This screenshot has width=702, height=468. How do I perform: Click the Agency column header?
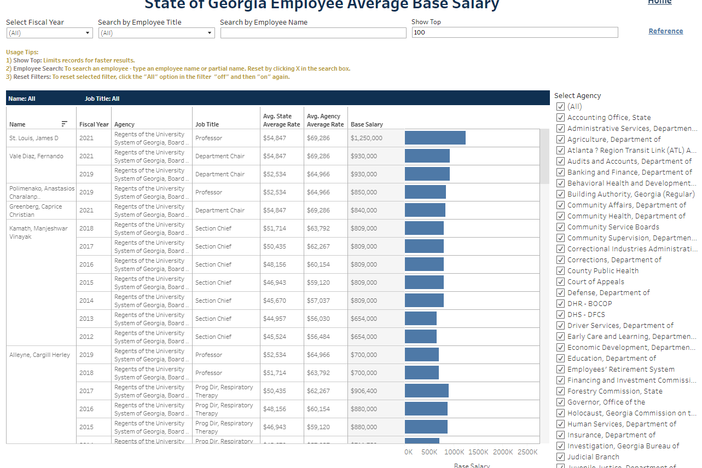tap(124, 124)
